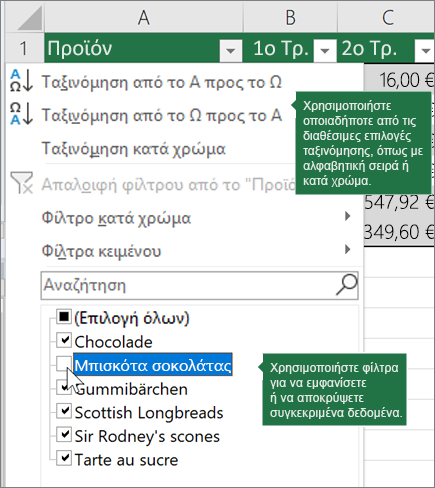Image resolution: width=435 pixels, height=488 pixels.
Task: Select row 1 header
Action: coord(24,48)
